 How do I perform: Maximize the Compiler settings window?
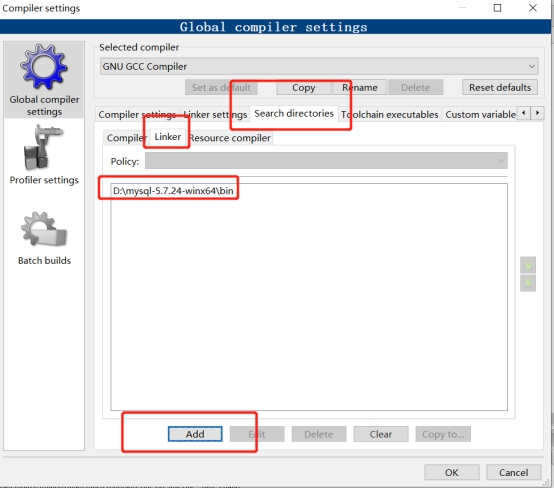click(497, 8)
